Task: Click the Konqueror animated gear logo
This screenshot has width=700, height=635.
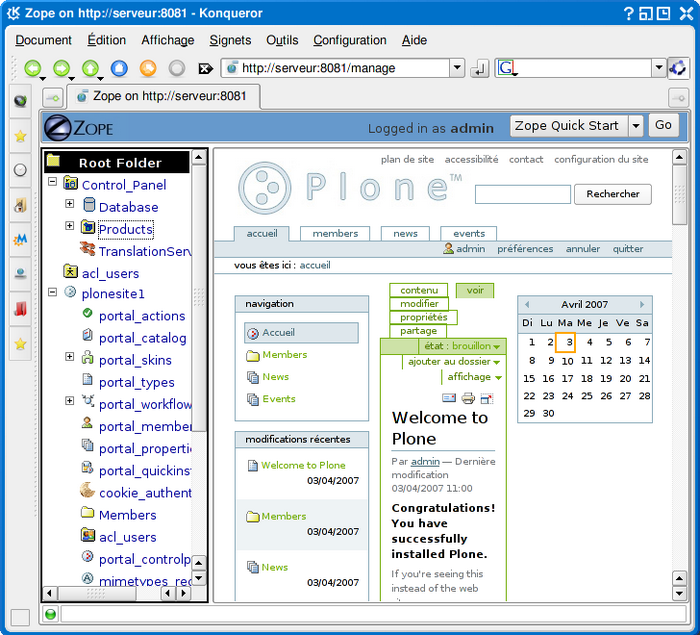Action: pos(678,68)
